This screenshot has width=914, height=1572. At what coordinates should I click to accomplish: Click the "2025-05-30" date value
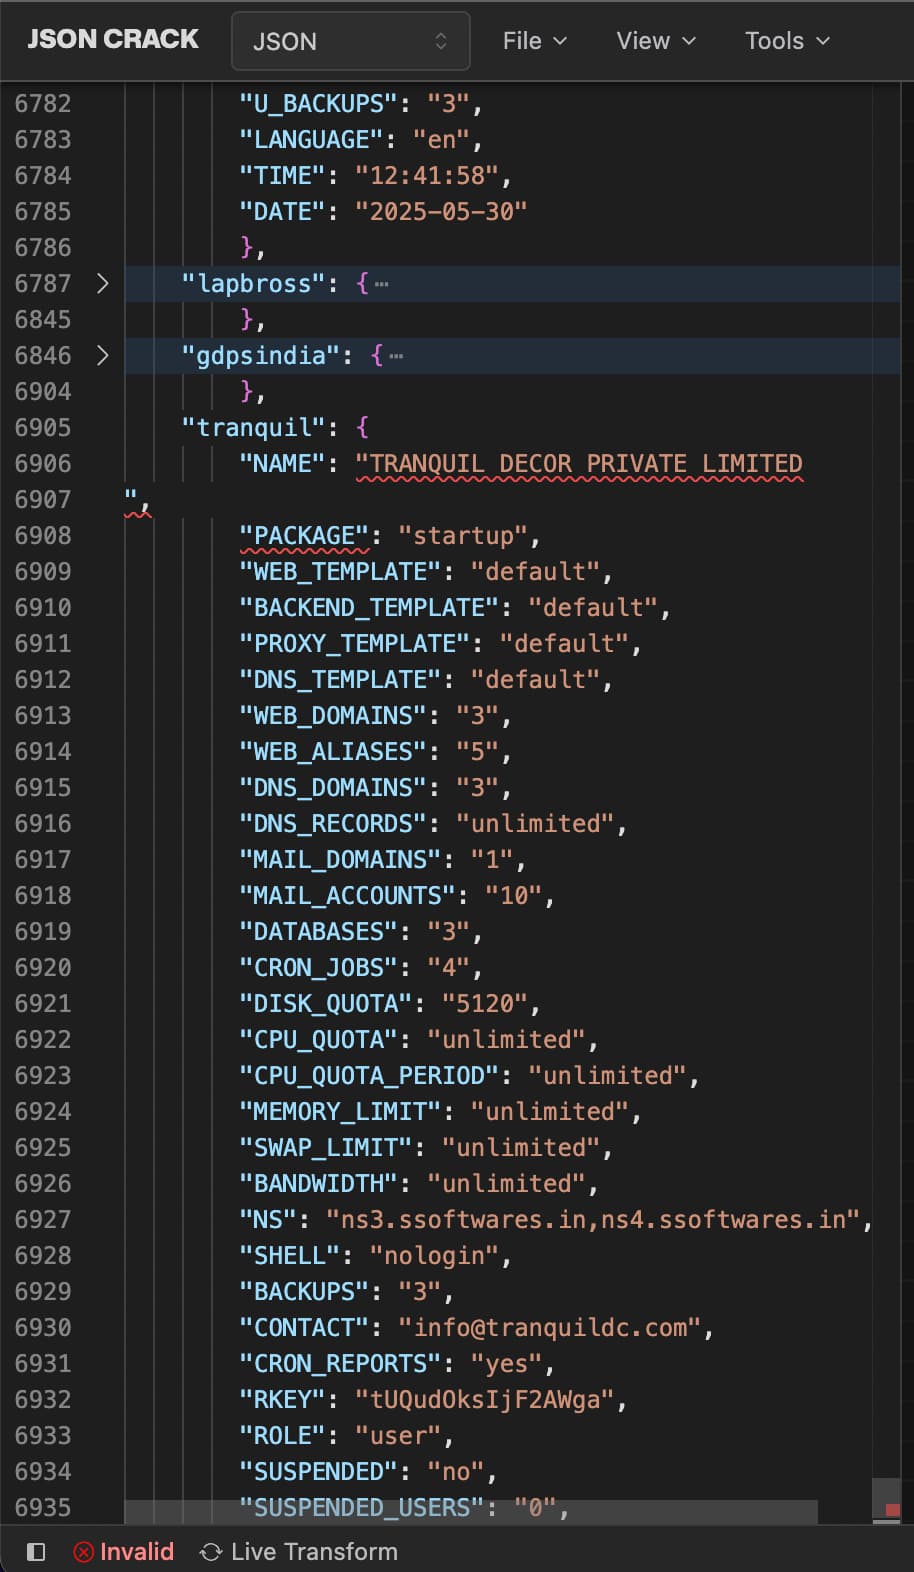click(442, 211)
